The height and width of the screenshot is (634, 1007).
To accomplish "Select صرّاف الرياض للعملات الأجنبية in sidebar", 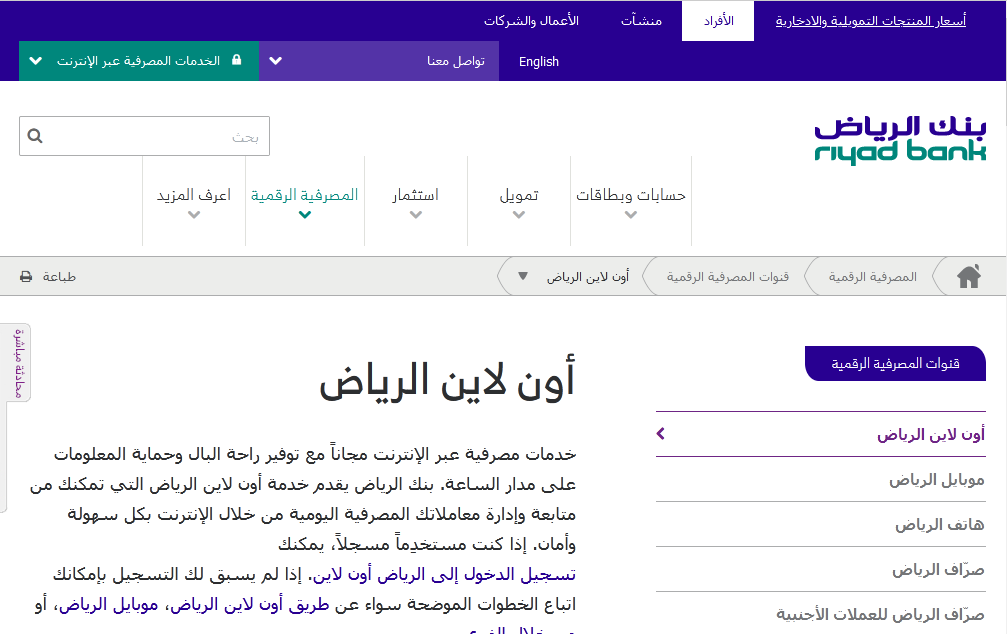I will (x=821, y=615).
